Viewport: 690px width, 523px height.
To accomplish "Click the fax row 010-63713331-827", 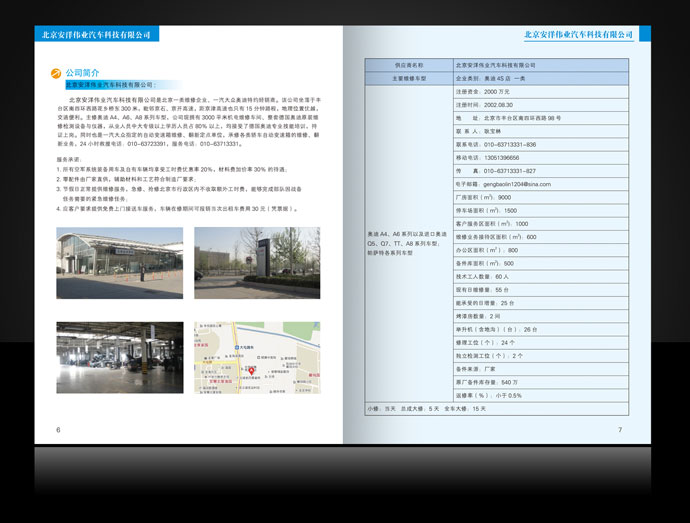I will tap(541, 171).
